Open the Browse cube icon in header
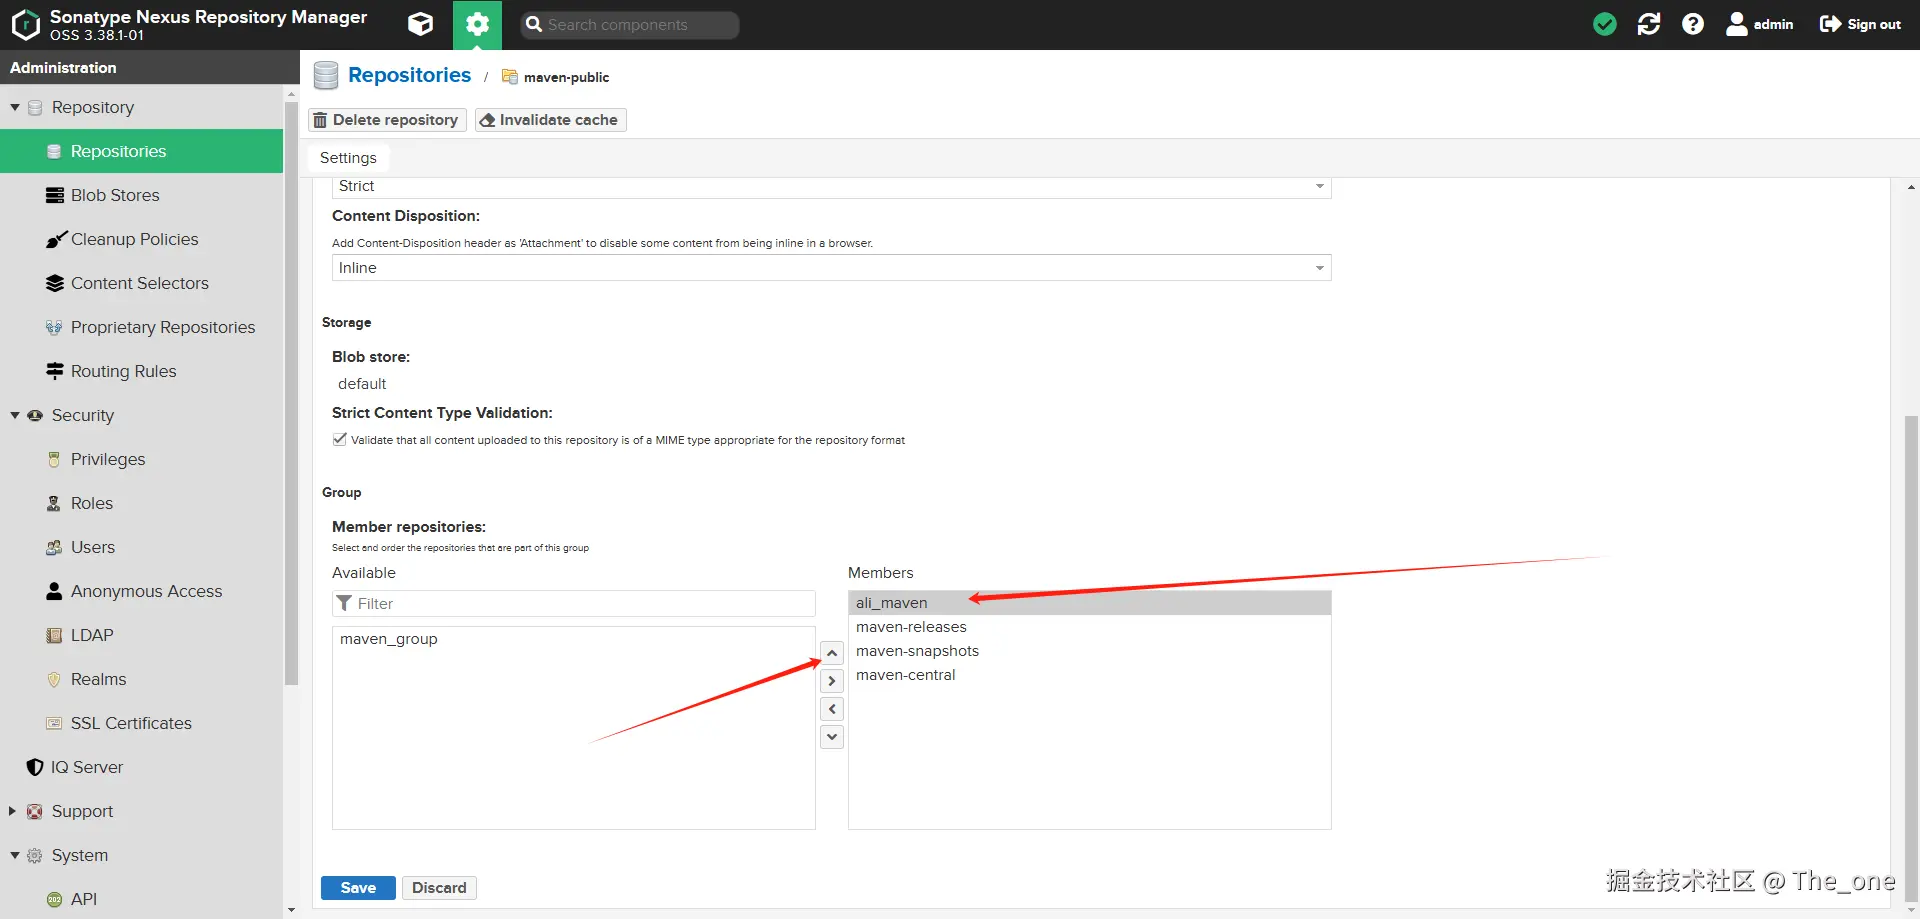 click(x=421, y=24)
